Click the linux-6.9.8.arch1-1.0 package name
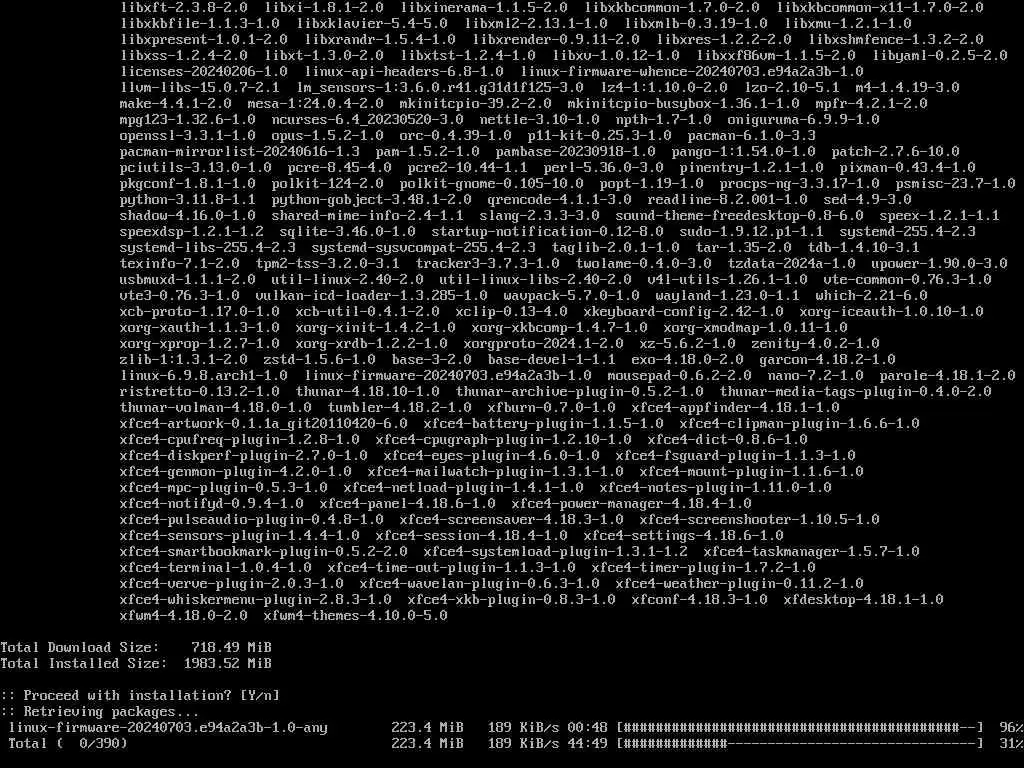This screenshot has width=1024, height=768. (x=204, y=376)
